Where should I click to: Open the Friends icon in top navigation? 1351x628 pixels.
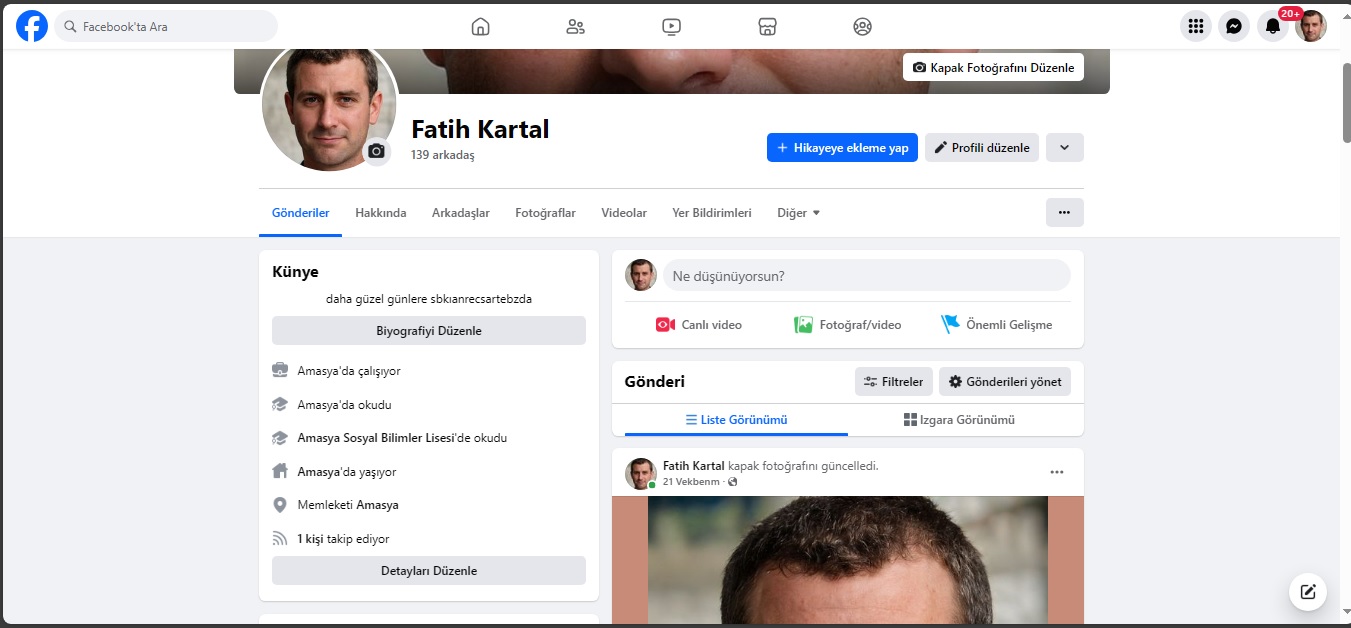point(575,27)
